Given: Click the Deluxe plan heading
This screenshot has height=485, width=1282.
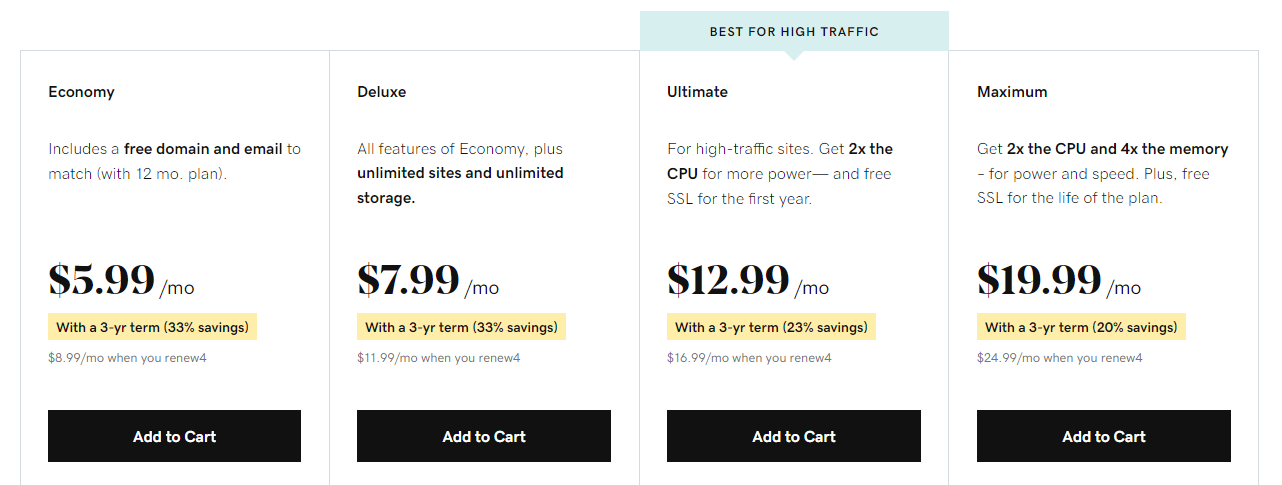Looking at the screenshot, I should [x=382, y=92].
